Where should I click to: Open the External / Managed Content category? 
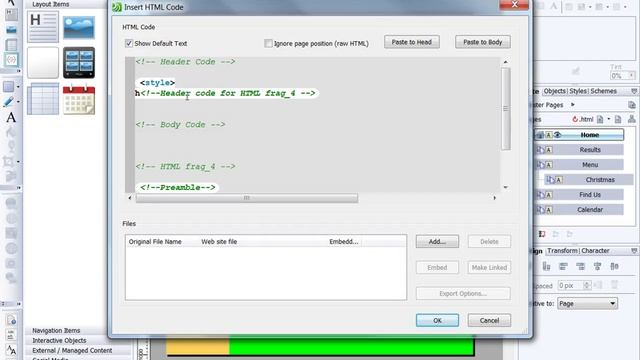[72, 351]
